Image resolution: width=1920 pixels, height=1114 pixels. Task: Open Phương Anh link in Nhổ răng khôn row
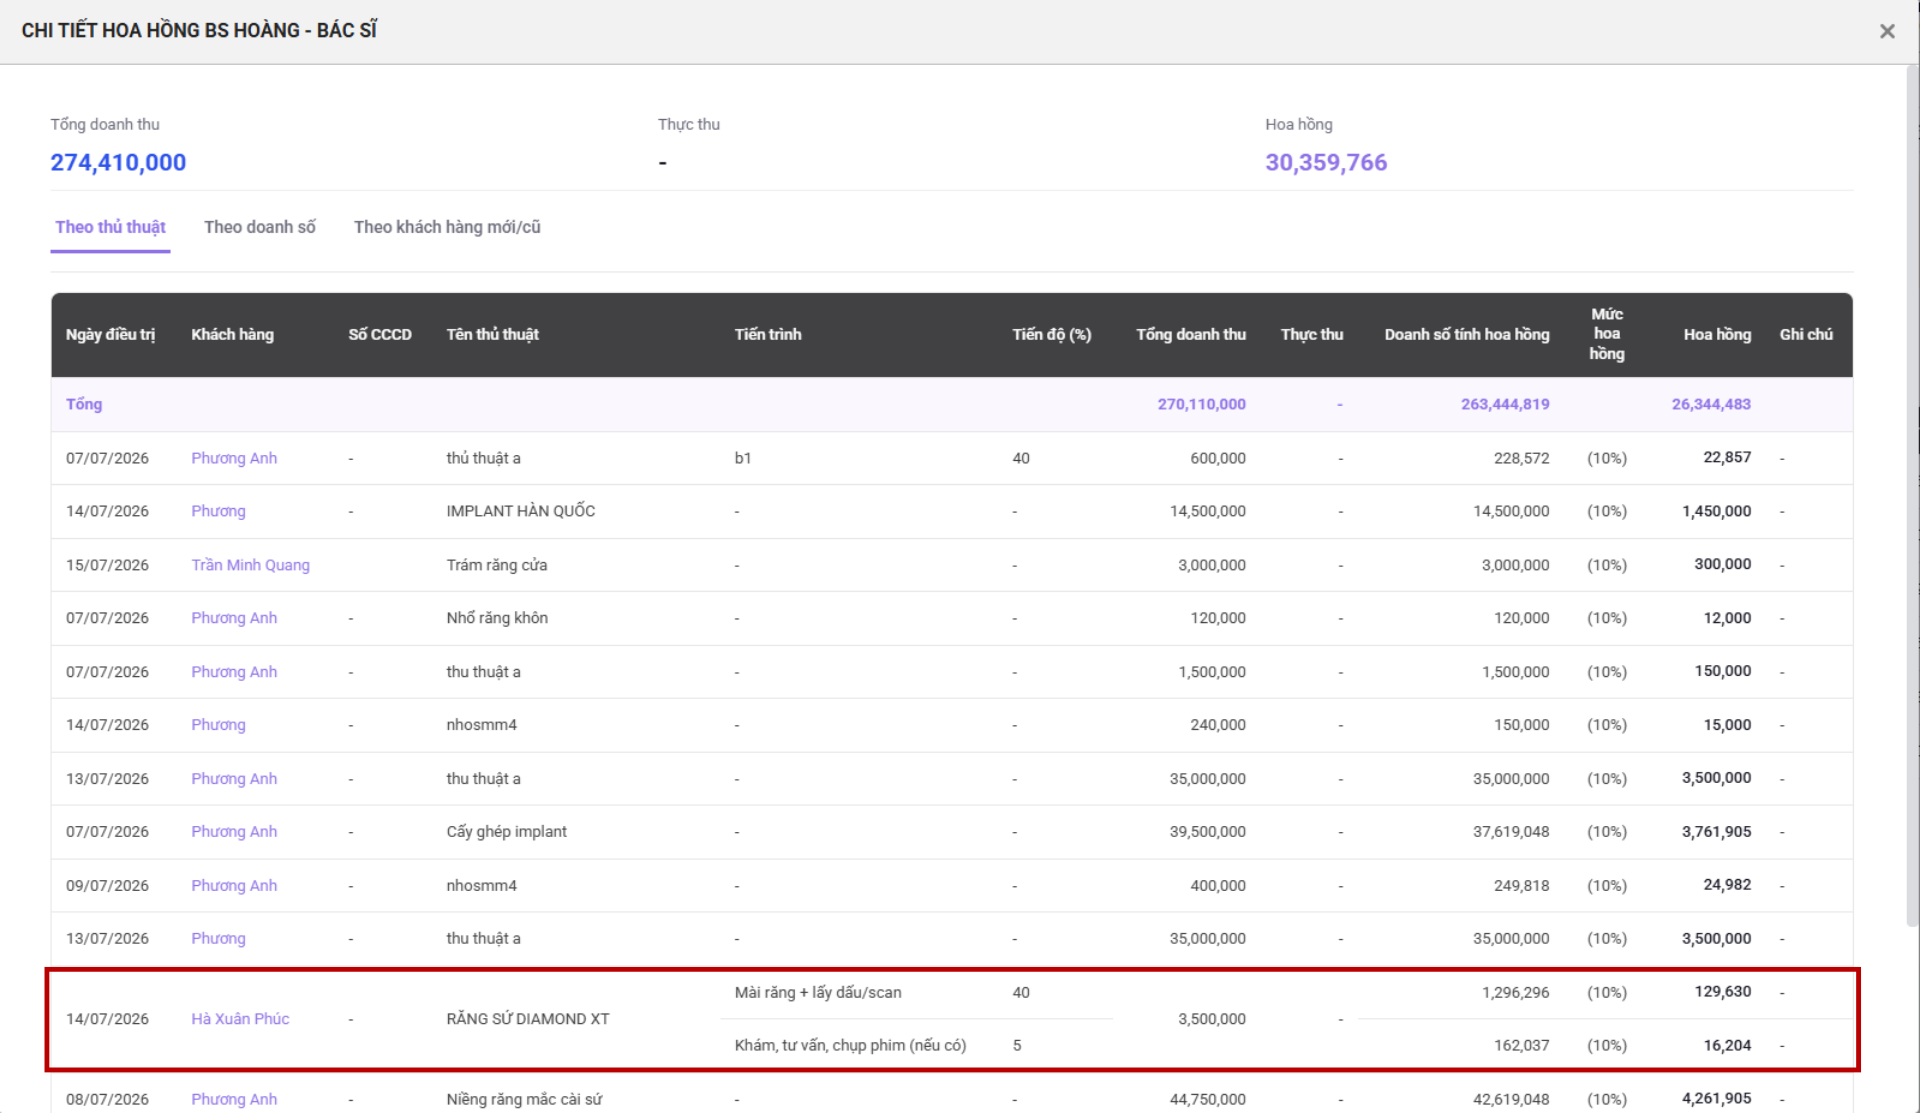click(x=234, y=618)
